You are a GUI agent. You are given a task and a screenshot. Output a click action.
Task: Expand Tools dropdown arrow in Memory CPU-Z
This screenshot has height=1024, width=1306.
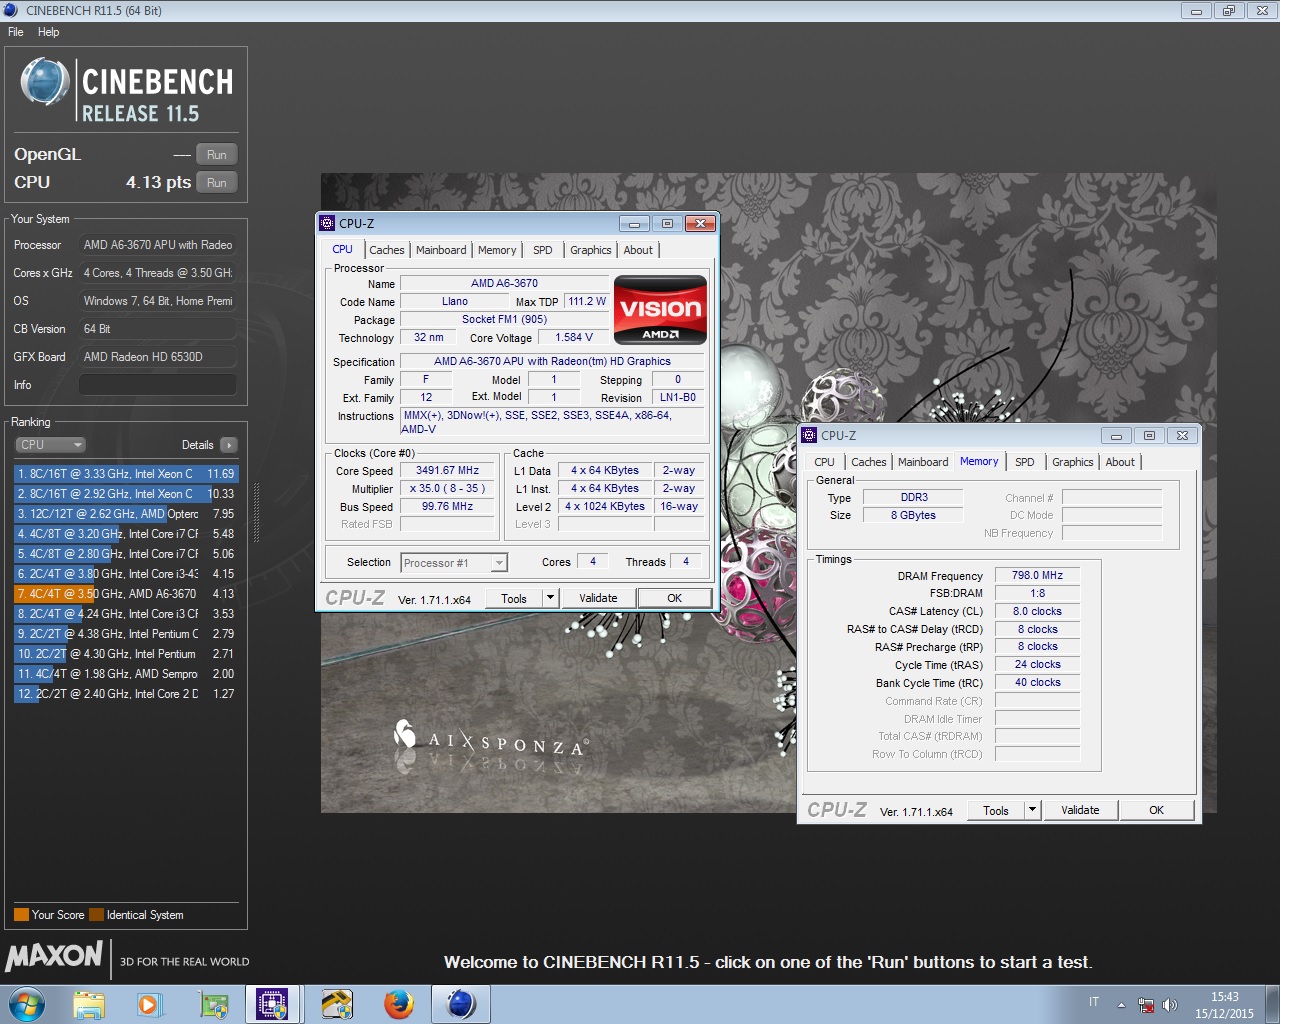tap(1033, 810)
